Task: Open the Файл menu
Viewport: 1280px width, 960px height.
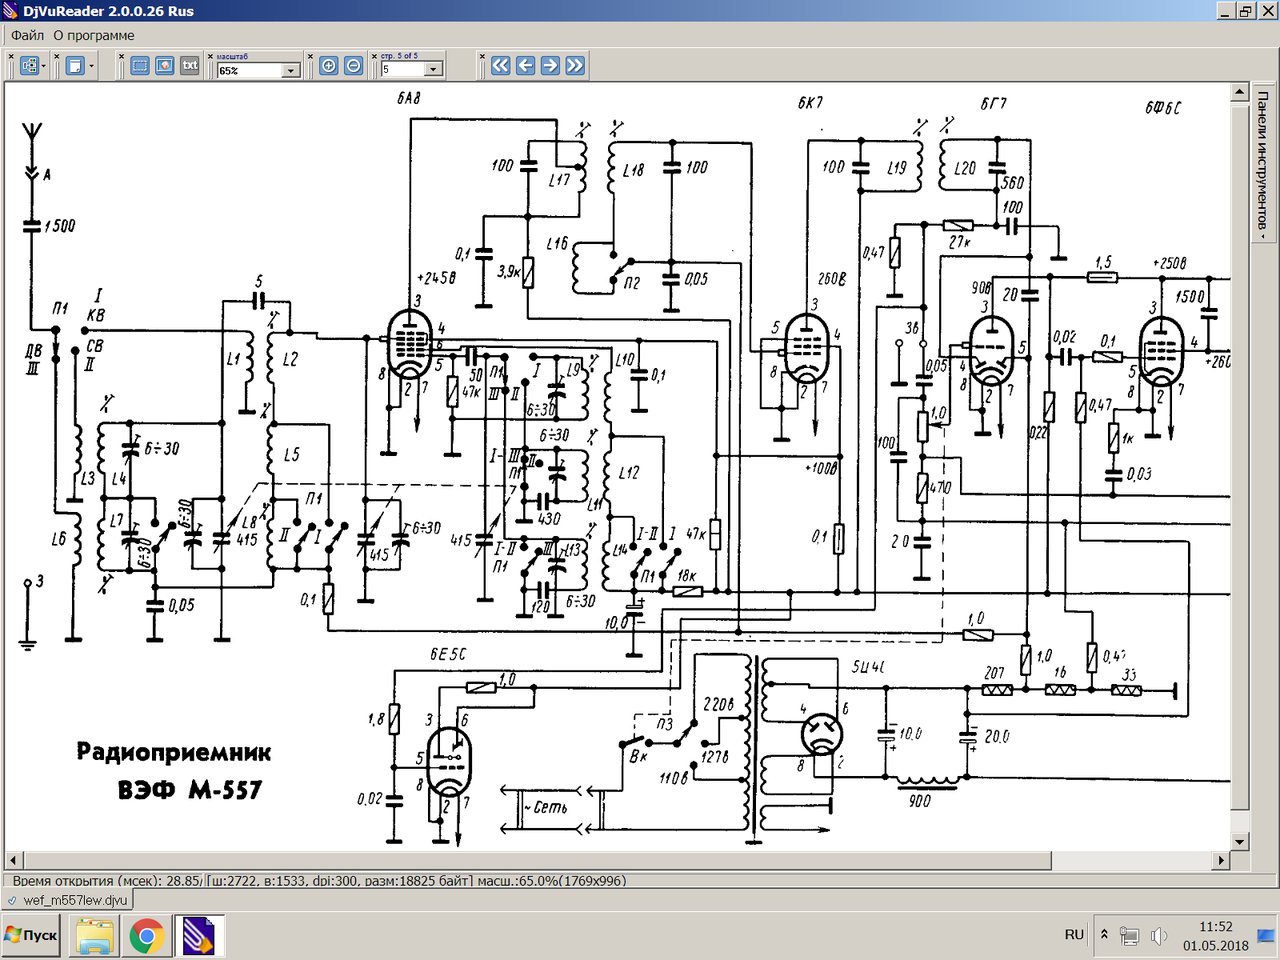Action: point(28,35)
